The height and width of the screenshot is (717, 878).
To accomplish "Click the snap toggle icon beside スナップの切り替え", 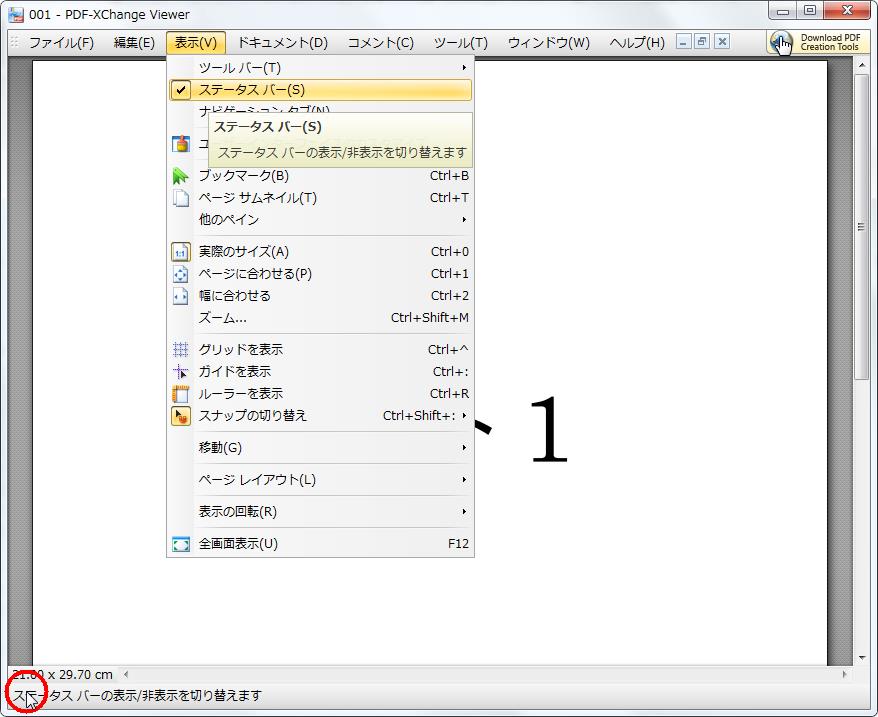I will click(x=180, y=416).
